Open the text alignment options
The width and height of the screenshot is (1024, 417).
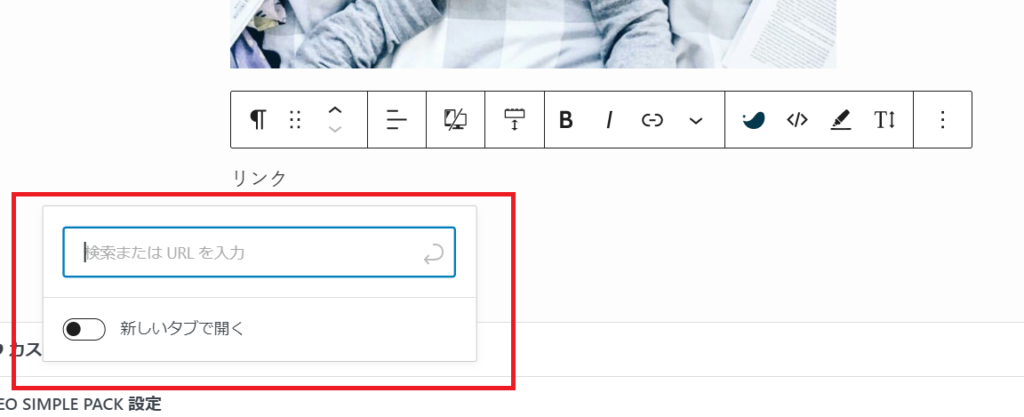[x=396, y=120]
